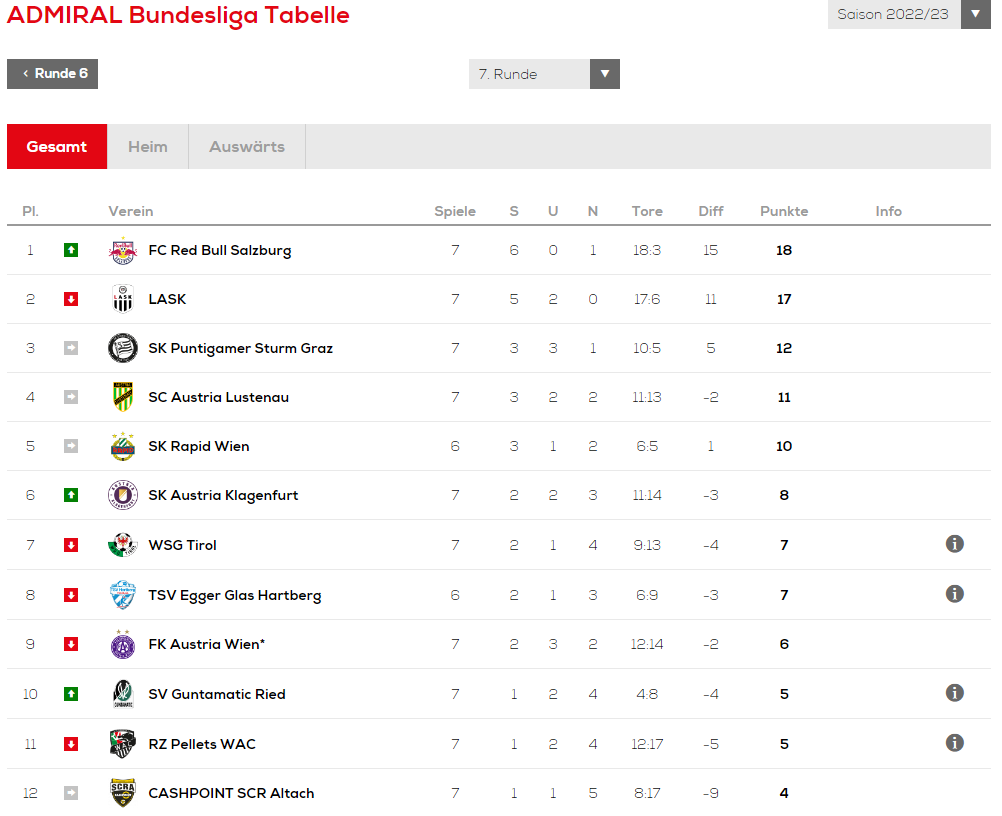Screen dimensions: 1002x816
Task: Click the FC Red Bull Salzburg club logo
Action: [123, 250]
